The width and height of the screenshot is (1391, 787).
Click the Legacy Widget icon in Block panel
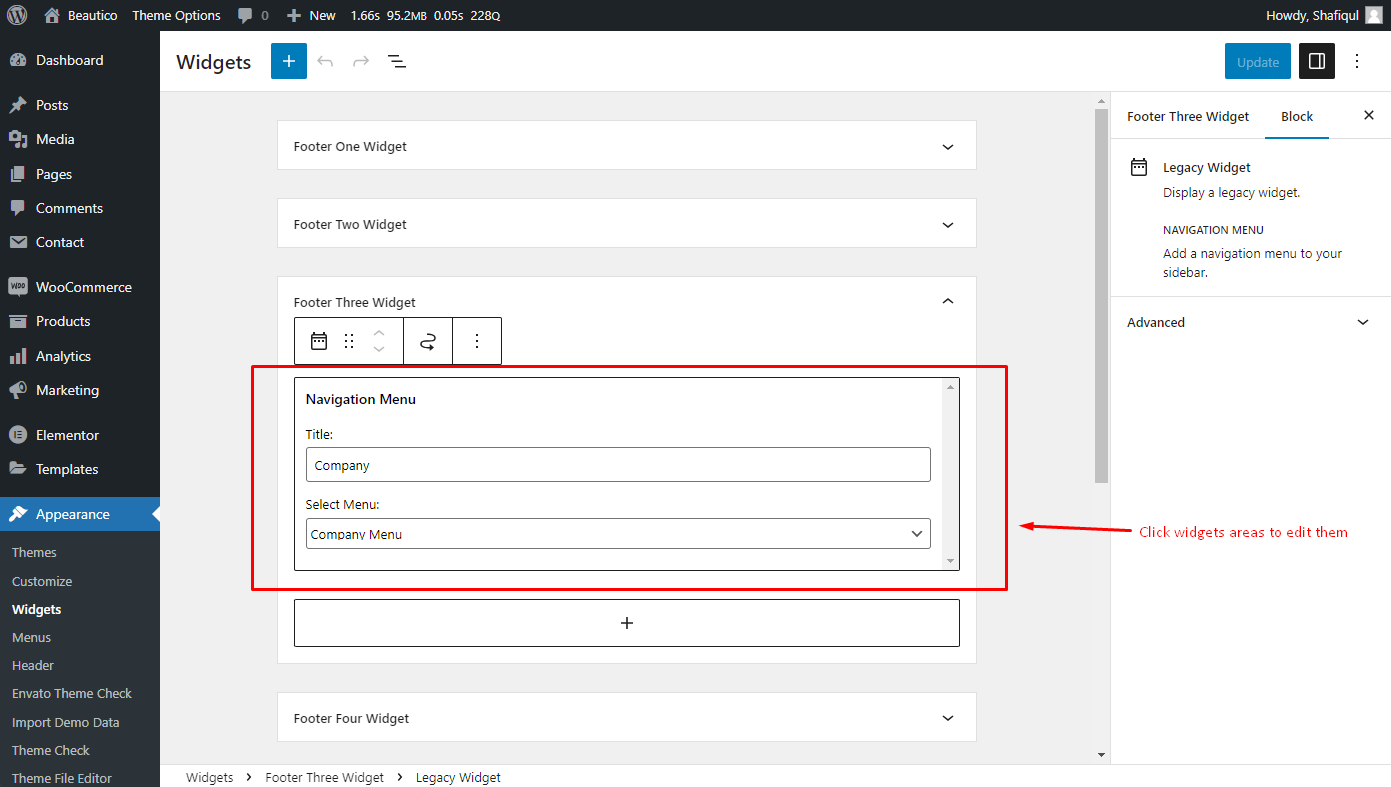coord(1139,167)
